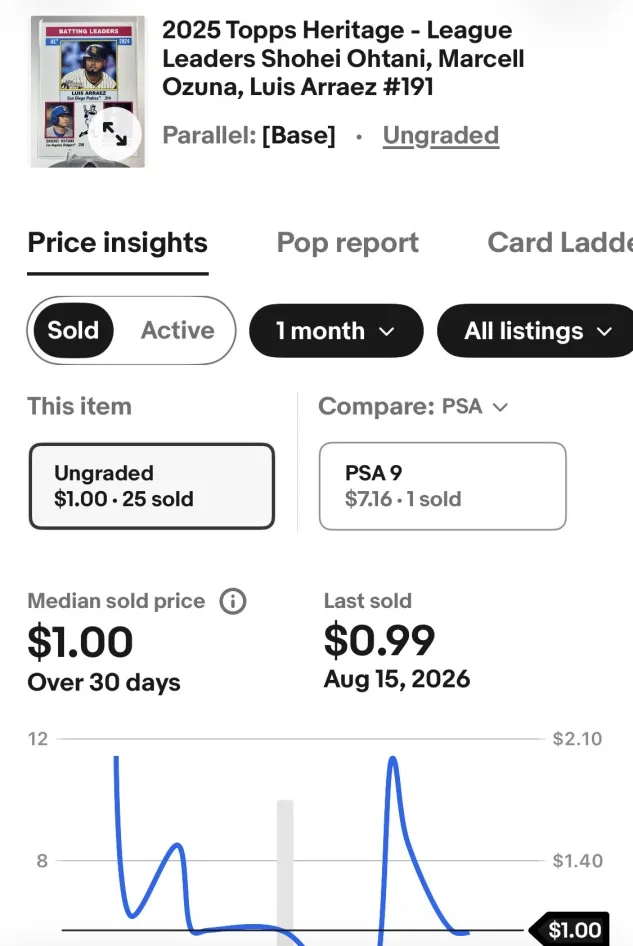Image resolution: width=633 pixels, height=946 pixels.
Task: Click the chevron next to PSA
Action: (500, 408)
